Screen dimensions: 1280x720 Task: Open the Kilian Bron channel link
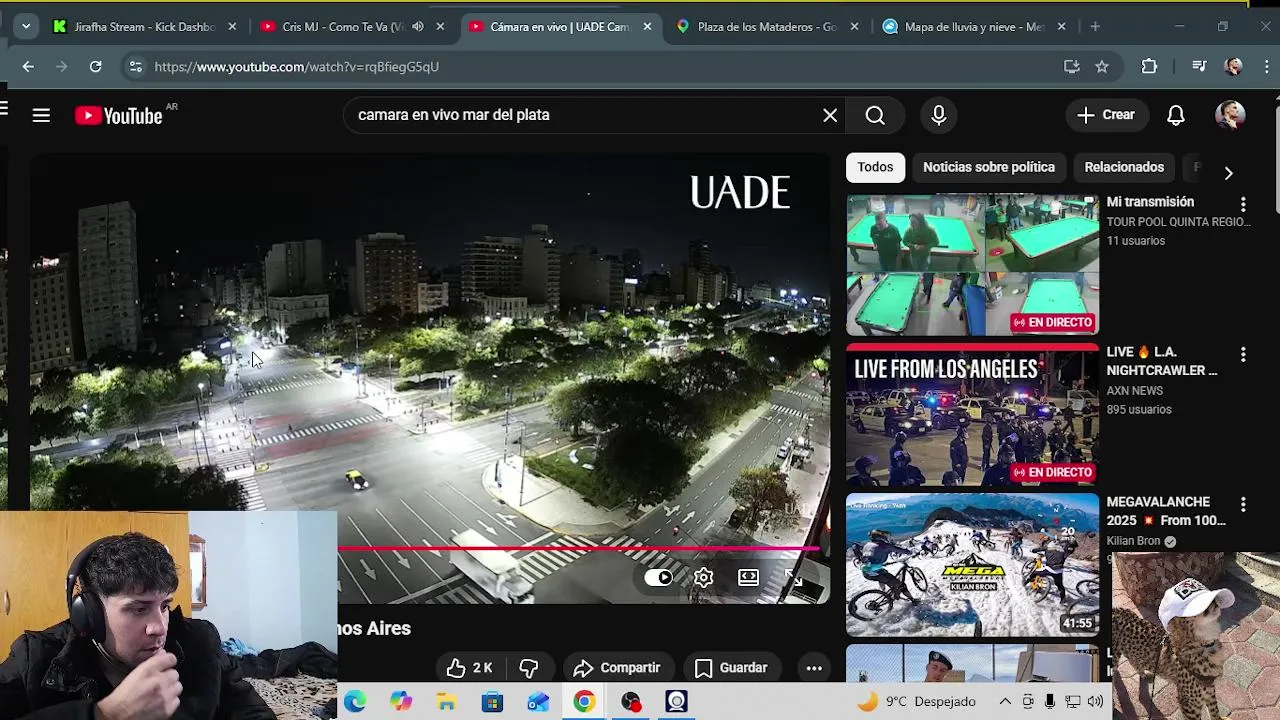(x=1133, y=541)
